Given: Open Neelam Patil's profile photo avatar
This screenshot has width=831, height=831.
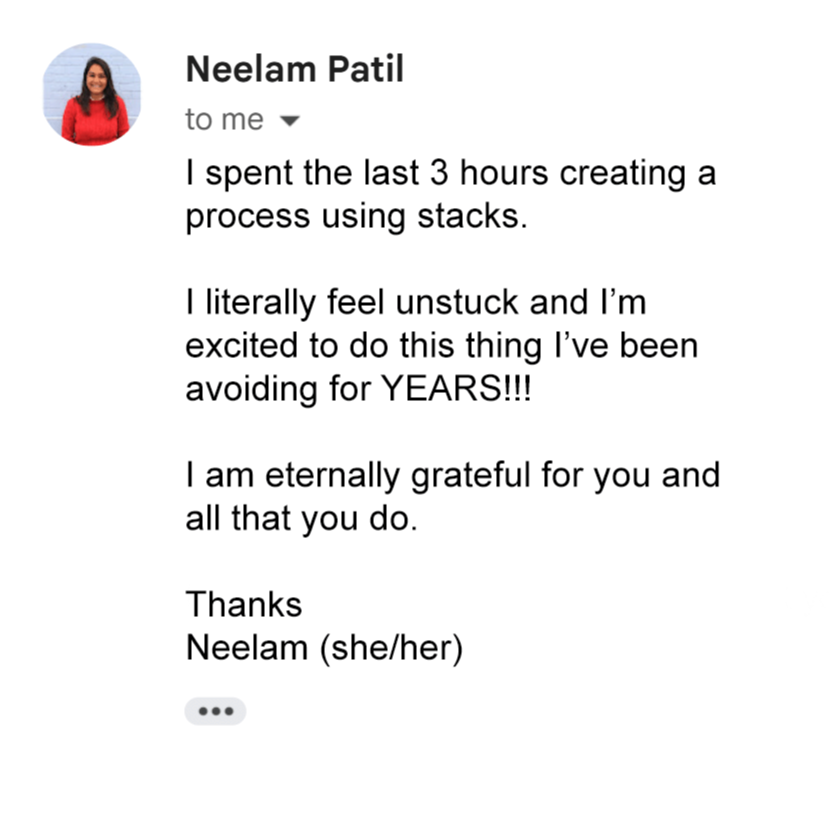Looking at the screenshot, I should point(92,94).
